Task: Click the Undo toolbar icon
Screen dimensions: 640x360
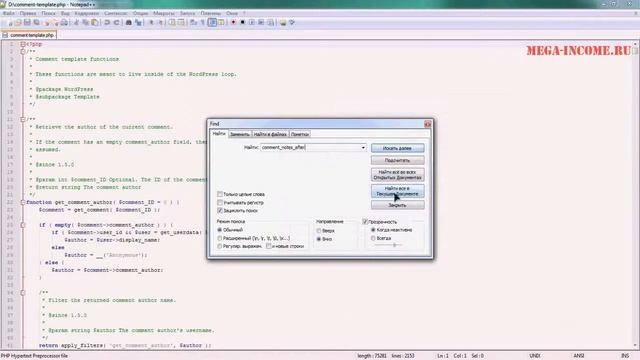Action: pyautogui.click(x=107, y=23)
